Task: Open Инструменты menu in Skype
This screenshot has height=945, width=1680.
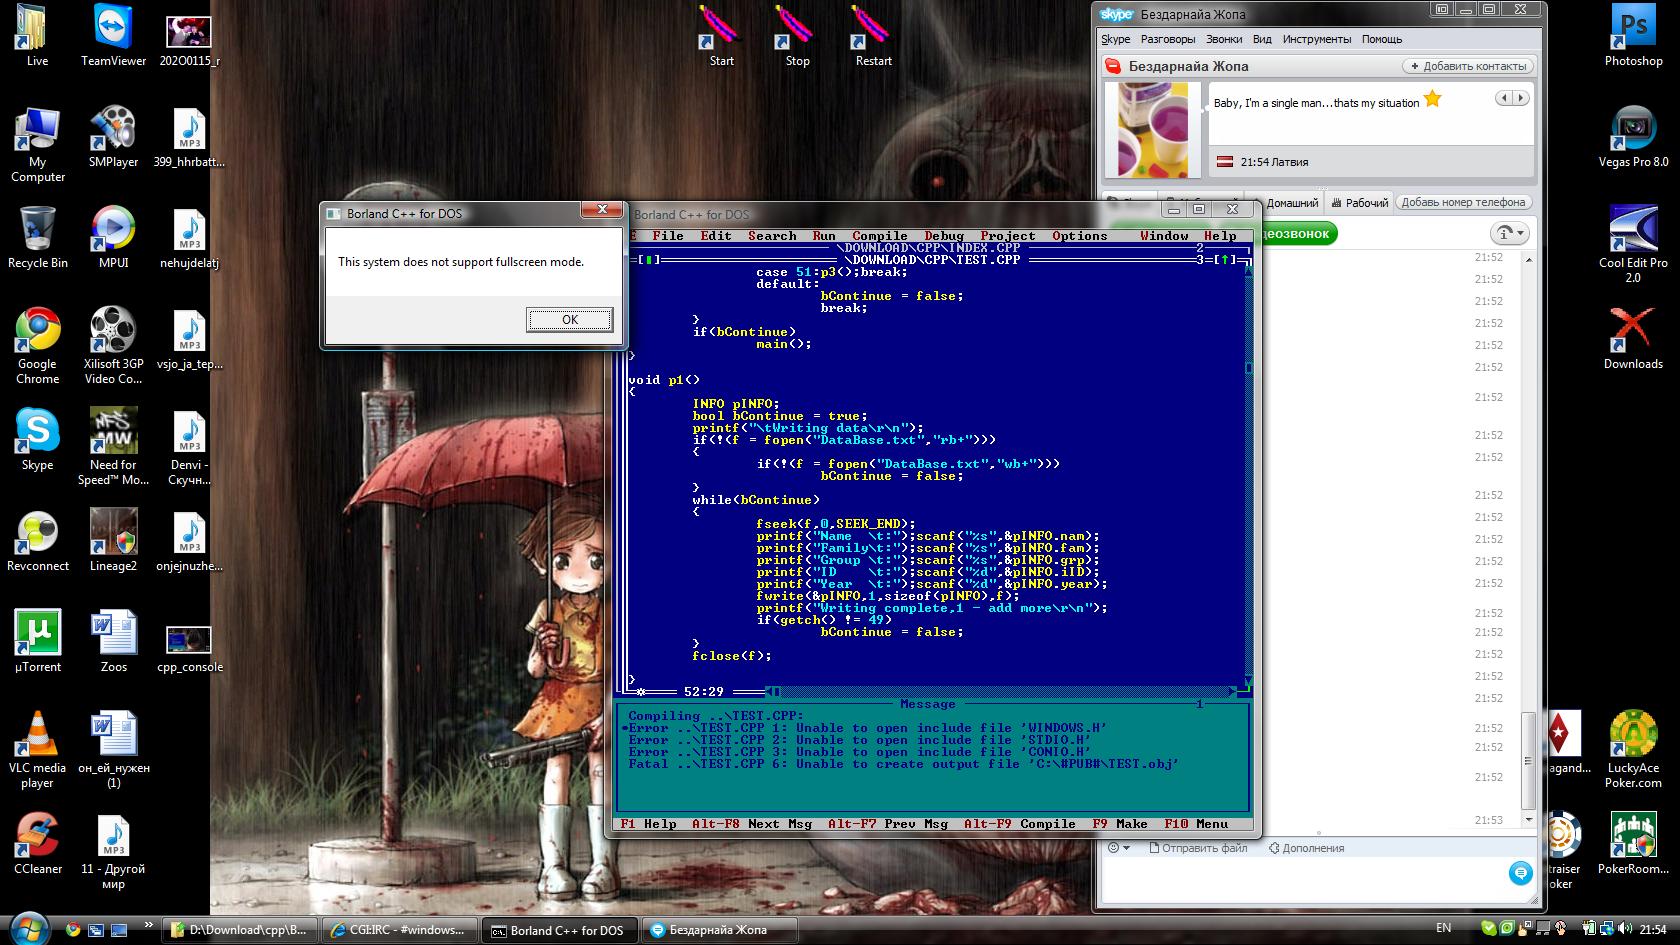Action: tap(1317, 39)
